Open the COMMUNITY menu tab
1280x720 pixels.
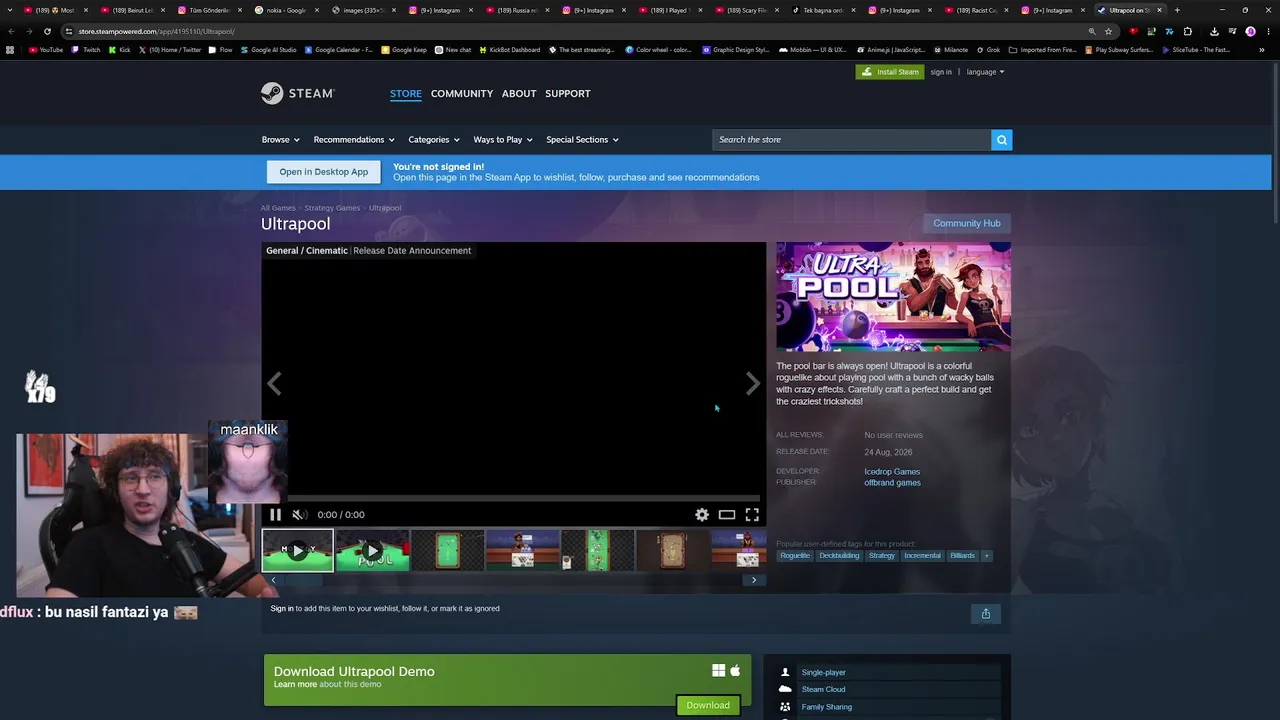(x=462, y=94)
